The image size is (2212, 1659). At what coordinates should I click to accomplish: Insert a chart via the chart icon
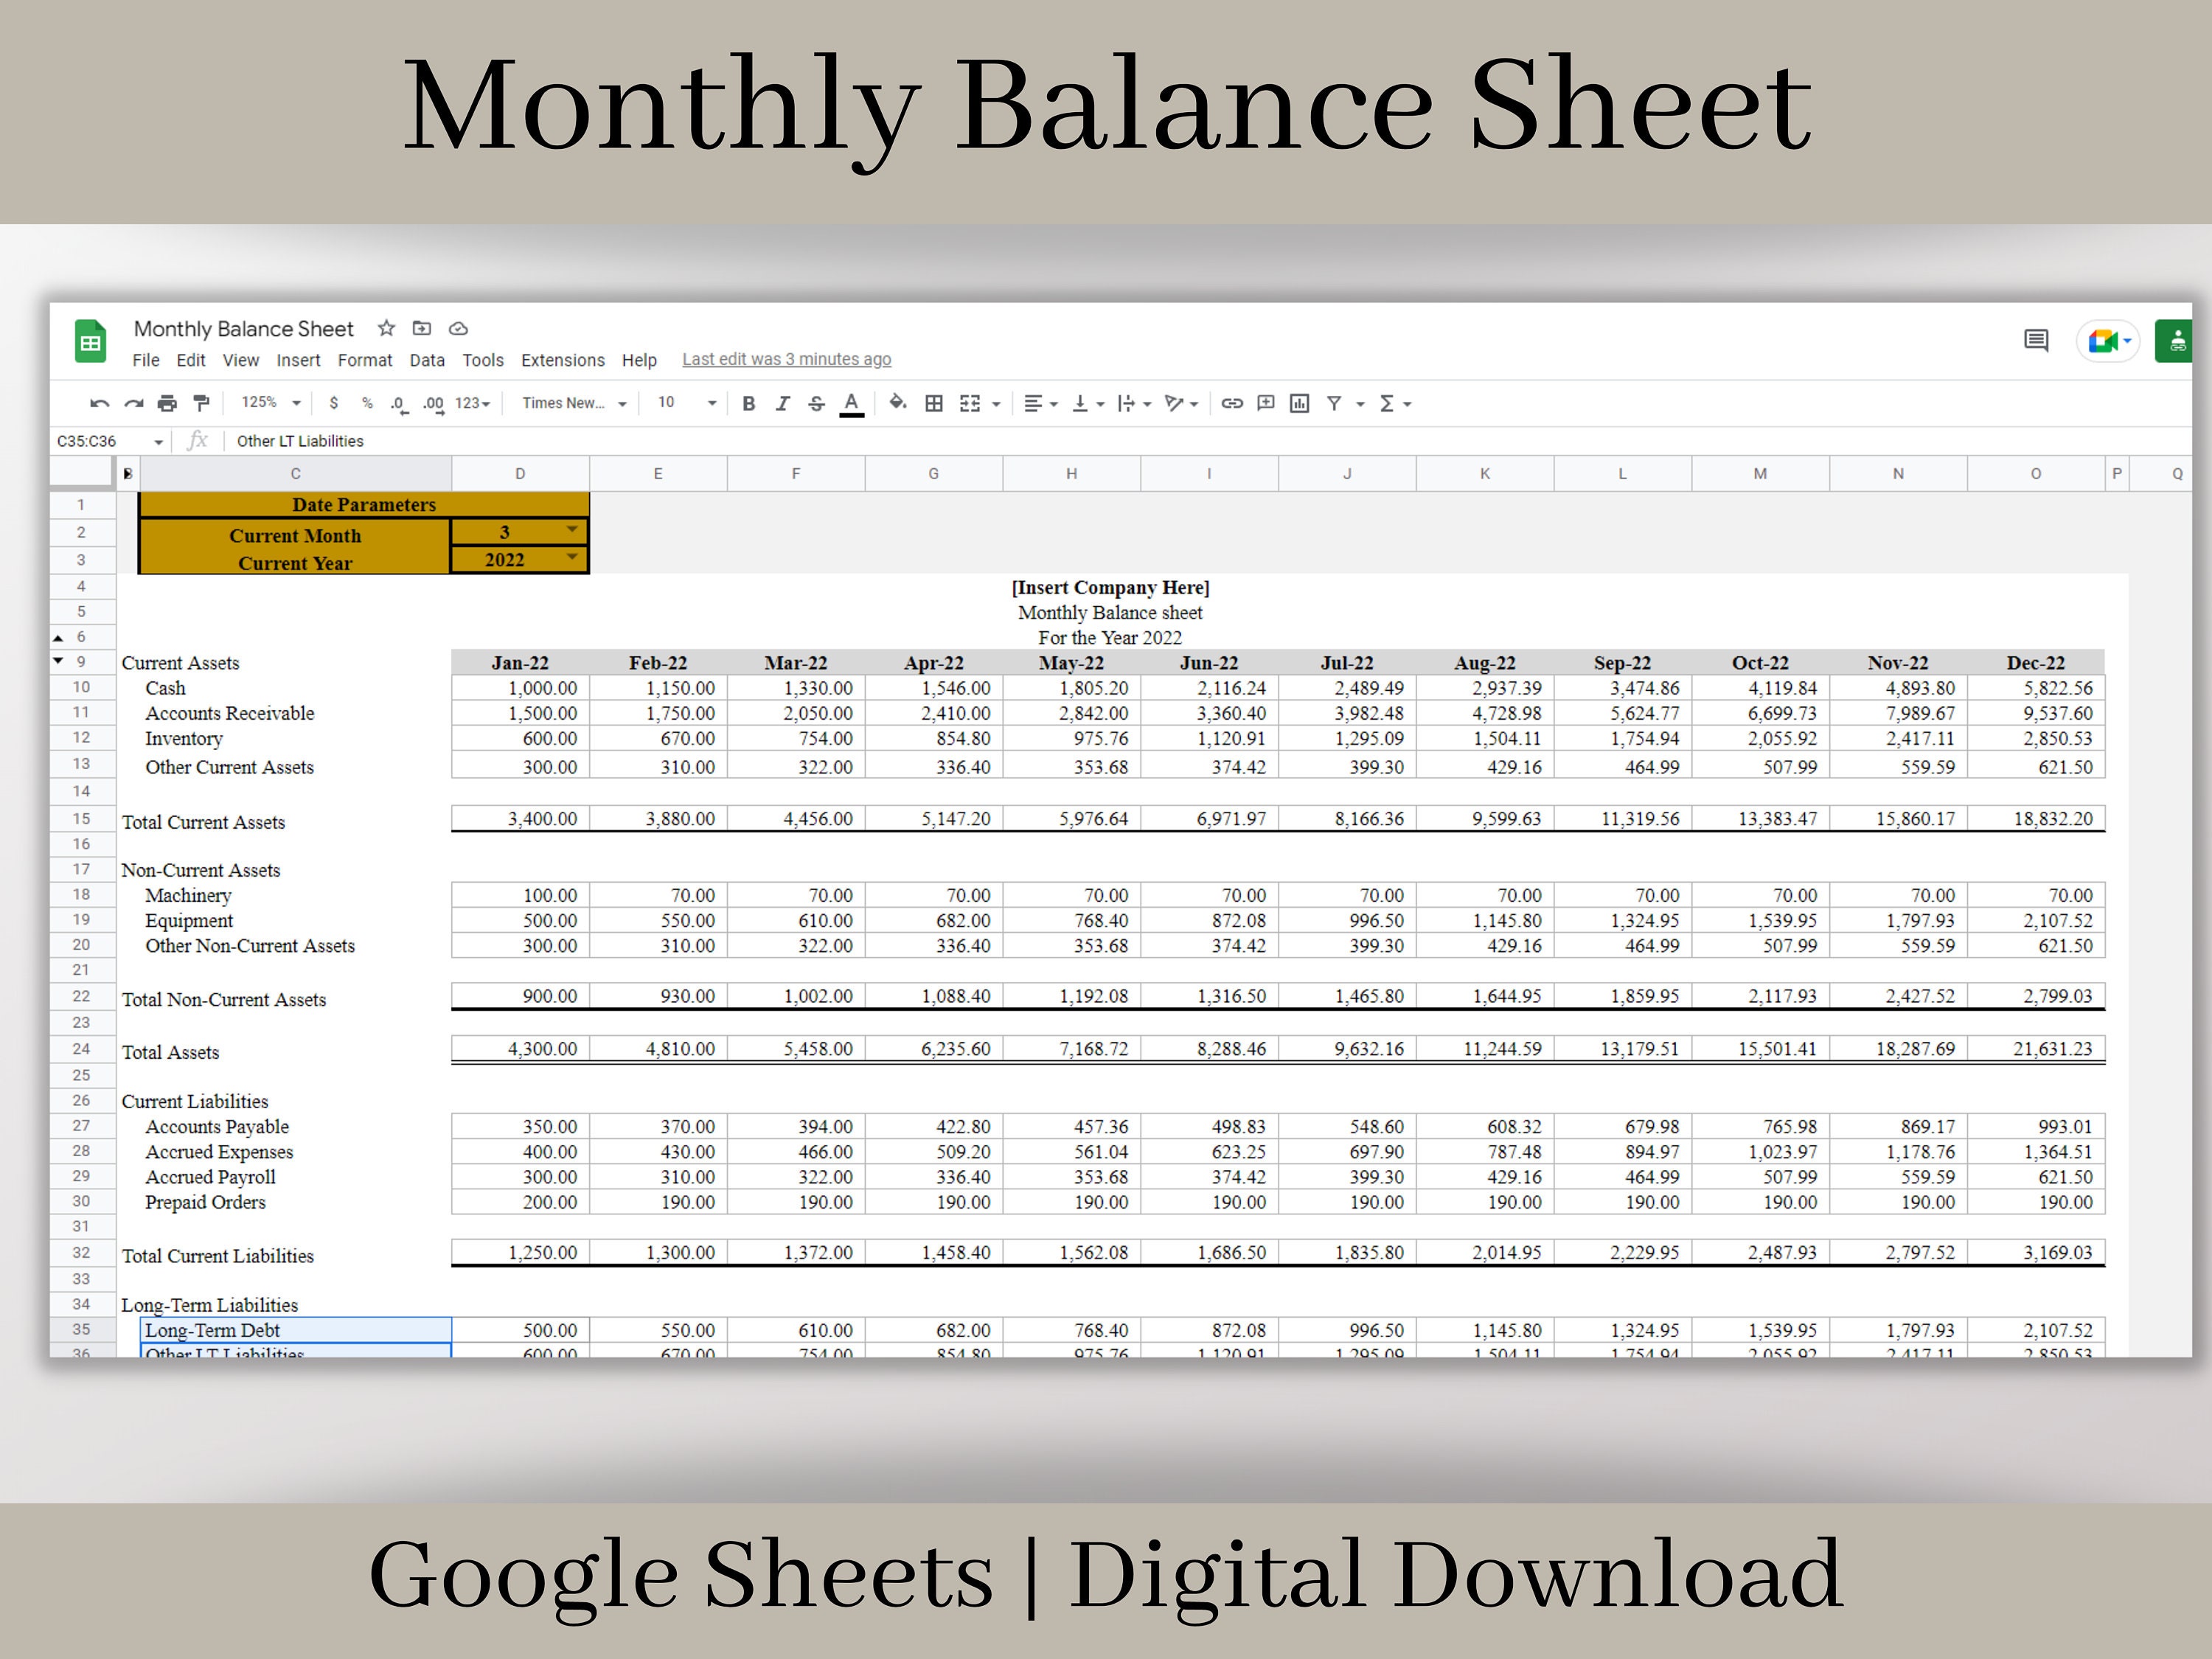[x=1300, y=403]
